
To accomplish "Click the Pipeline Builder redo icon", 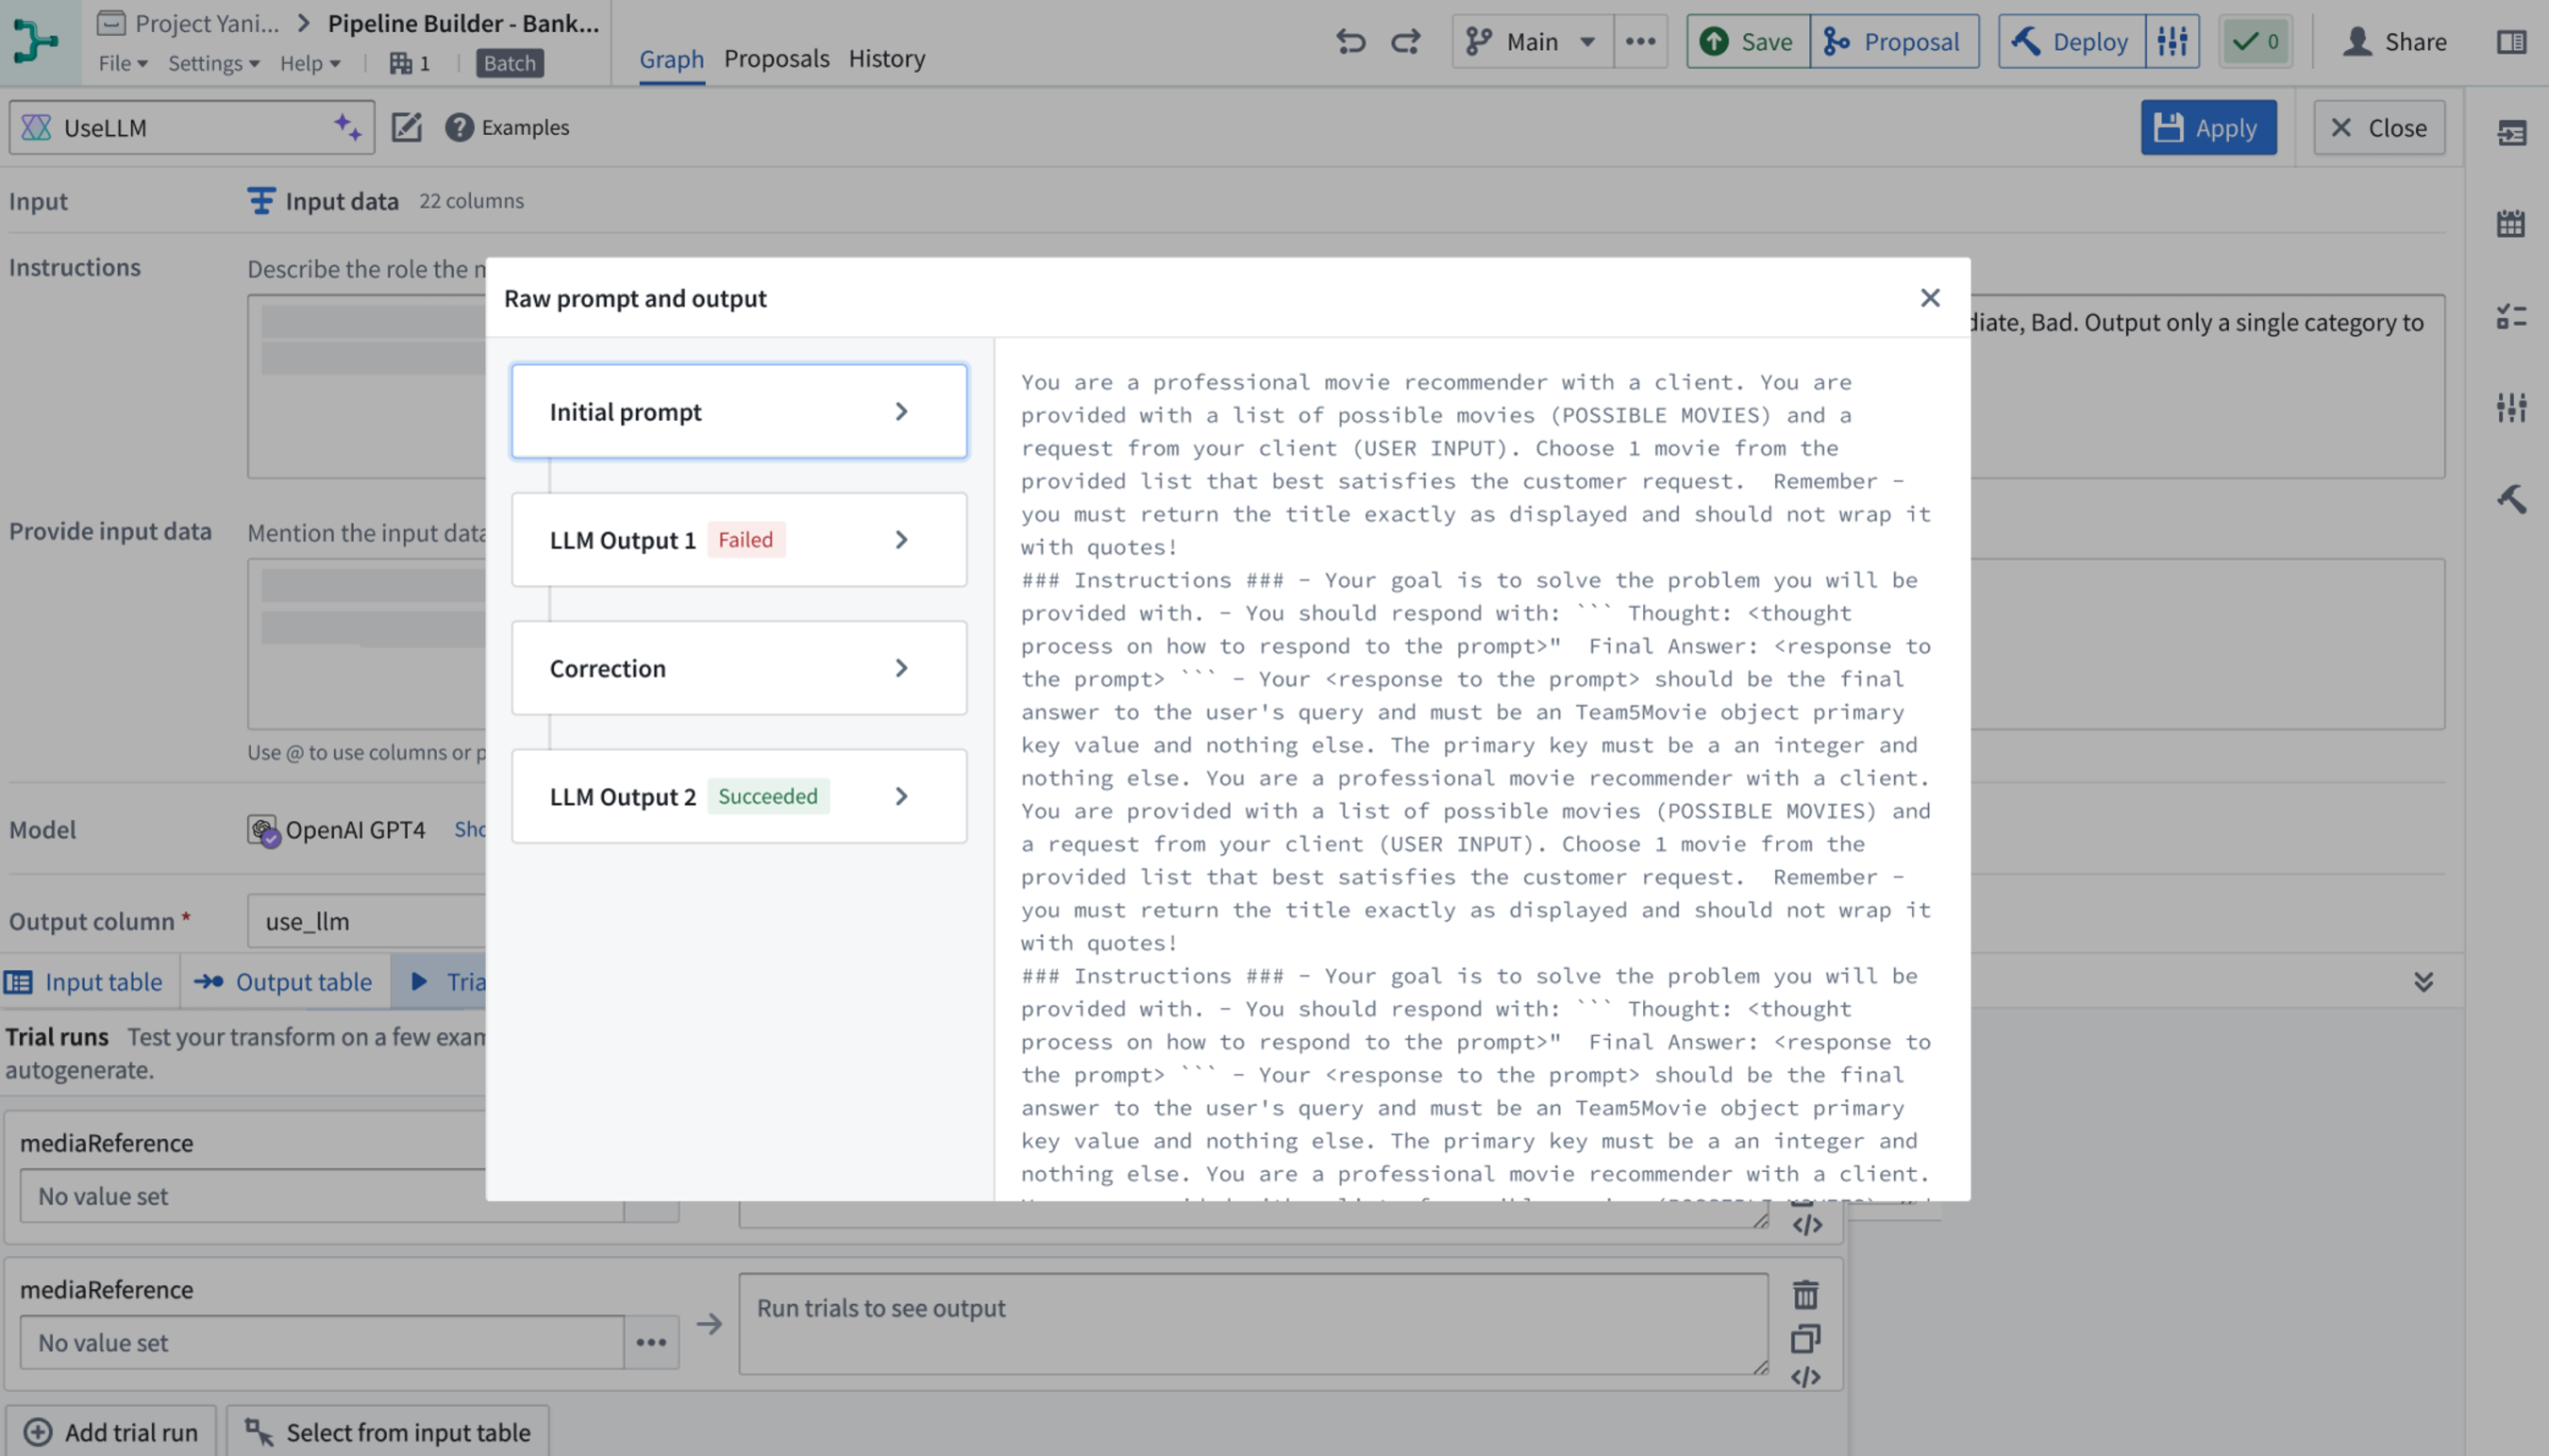I will coord(1404,40).
